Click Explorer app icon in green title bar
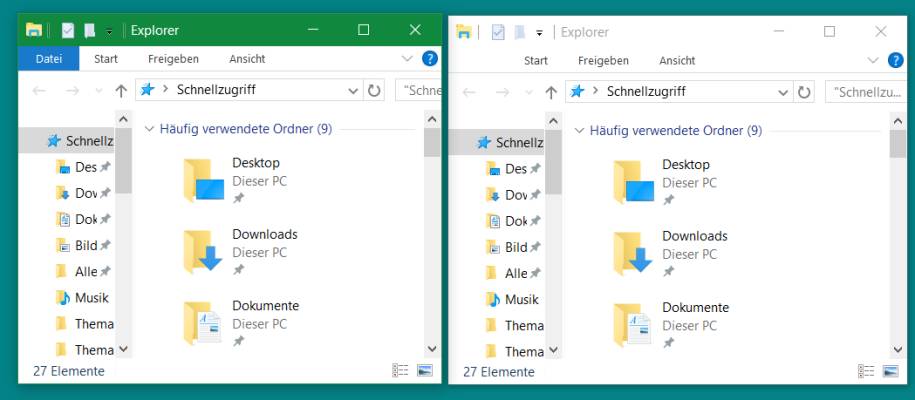The image size is (915, 400). point(34,30)
